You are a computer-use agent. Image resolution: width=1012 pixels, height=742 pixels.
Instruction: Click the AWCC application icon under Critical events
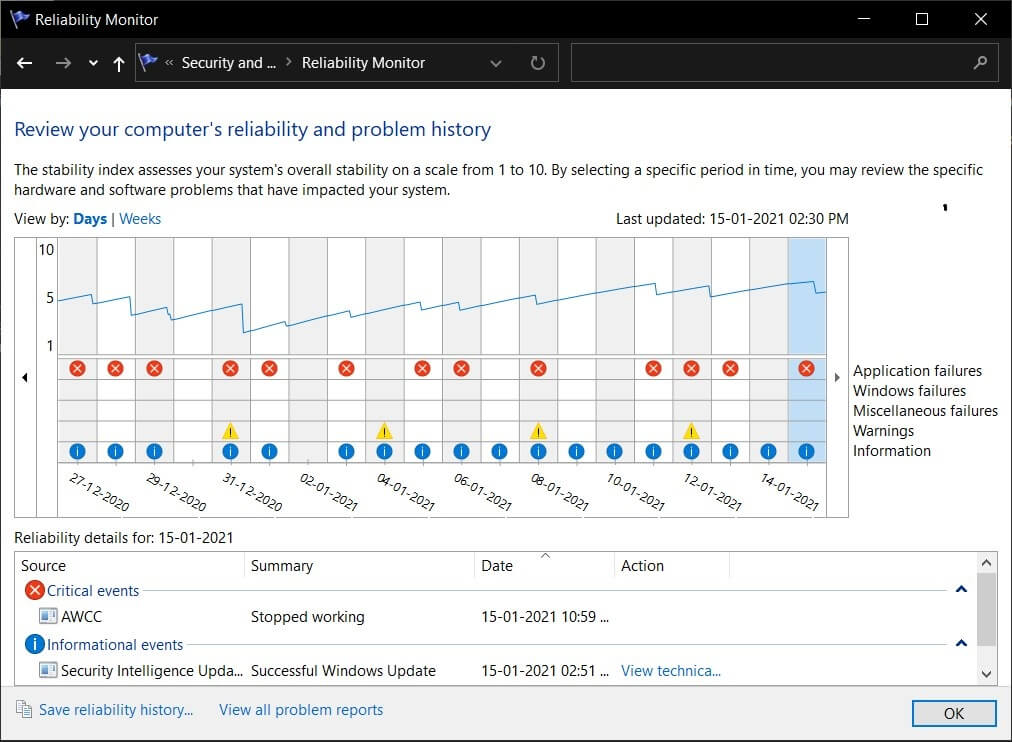[47, 616]
